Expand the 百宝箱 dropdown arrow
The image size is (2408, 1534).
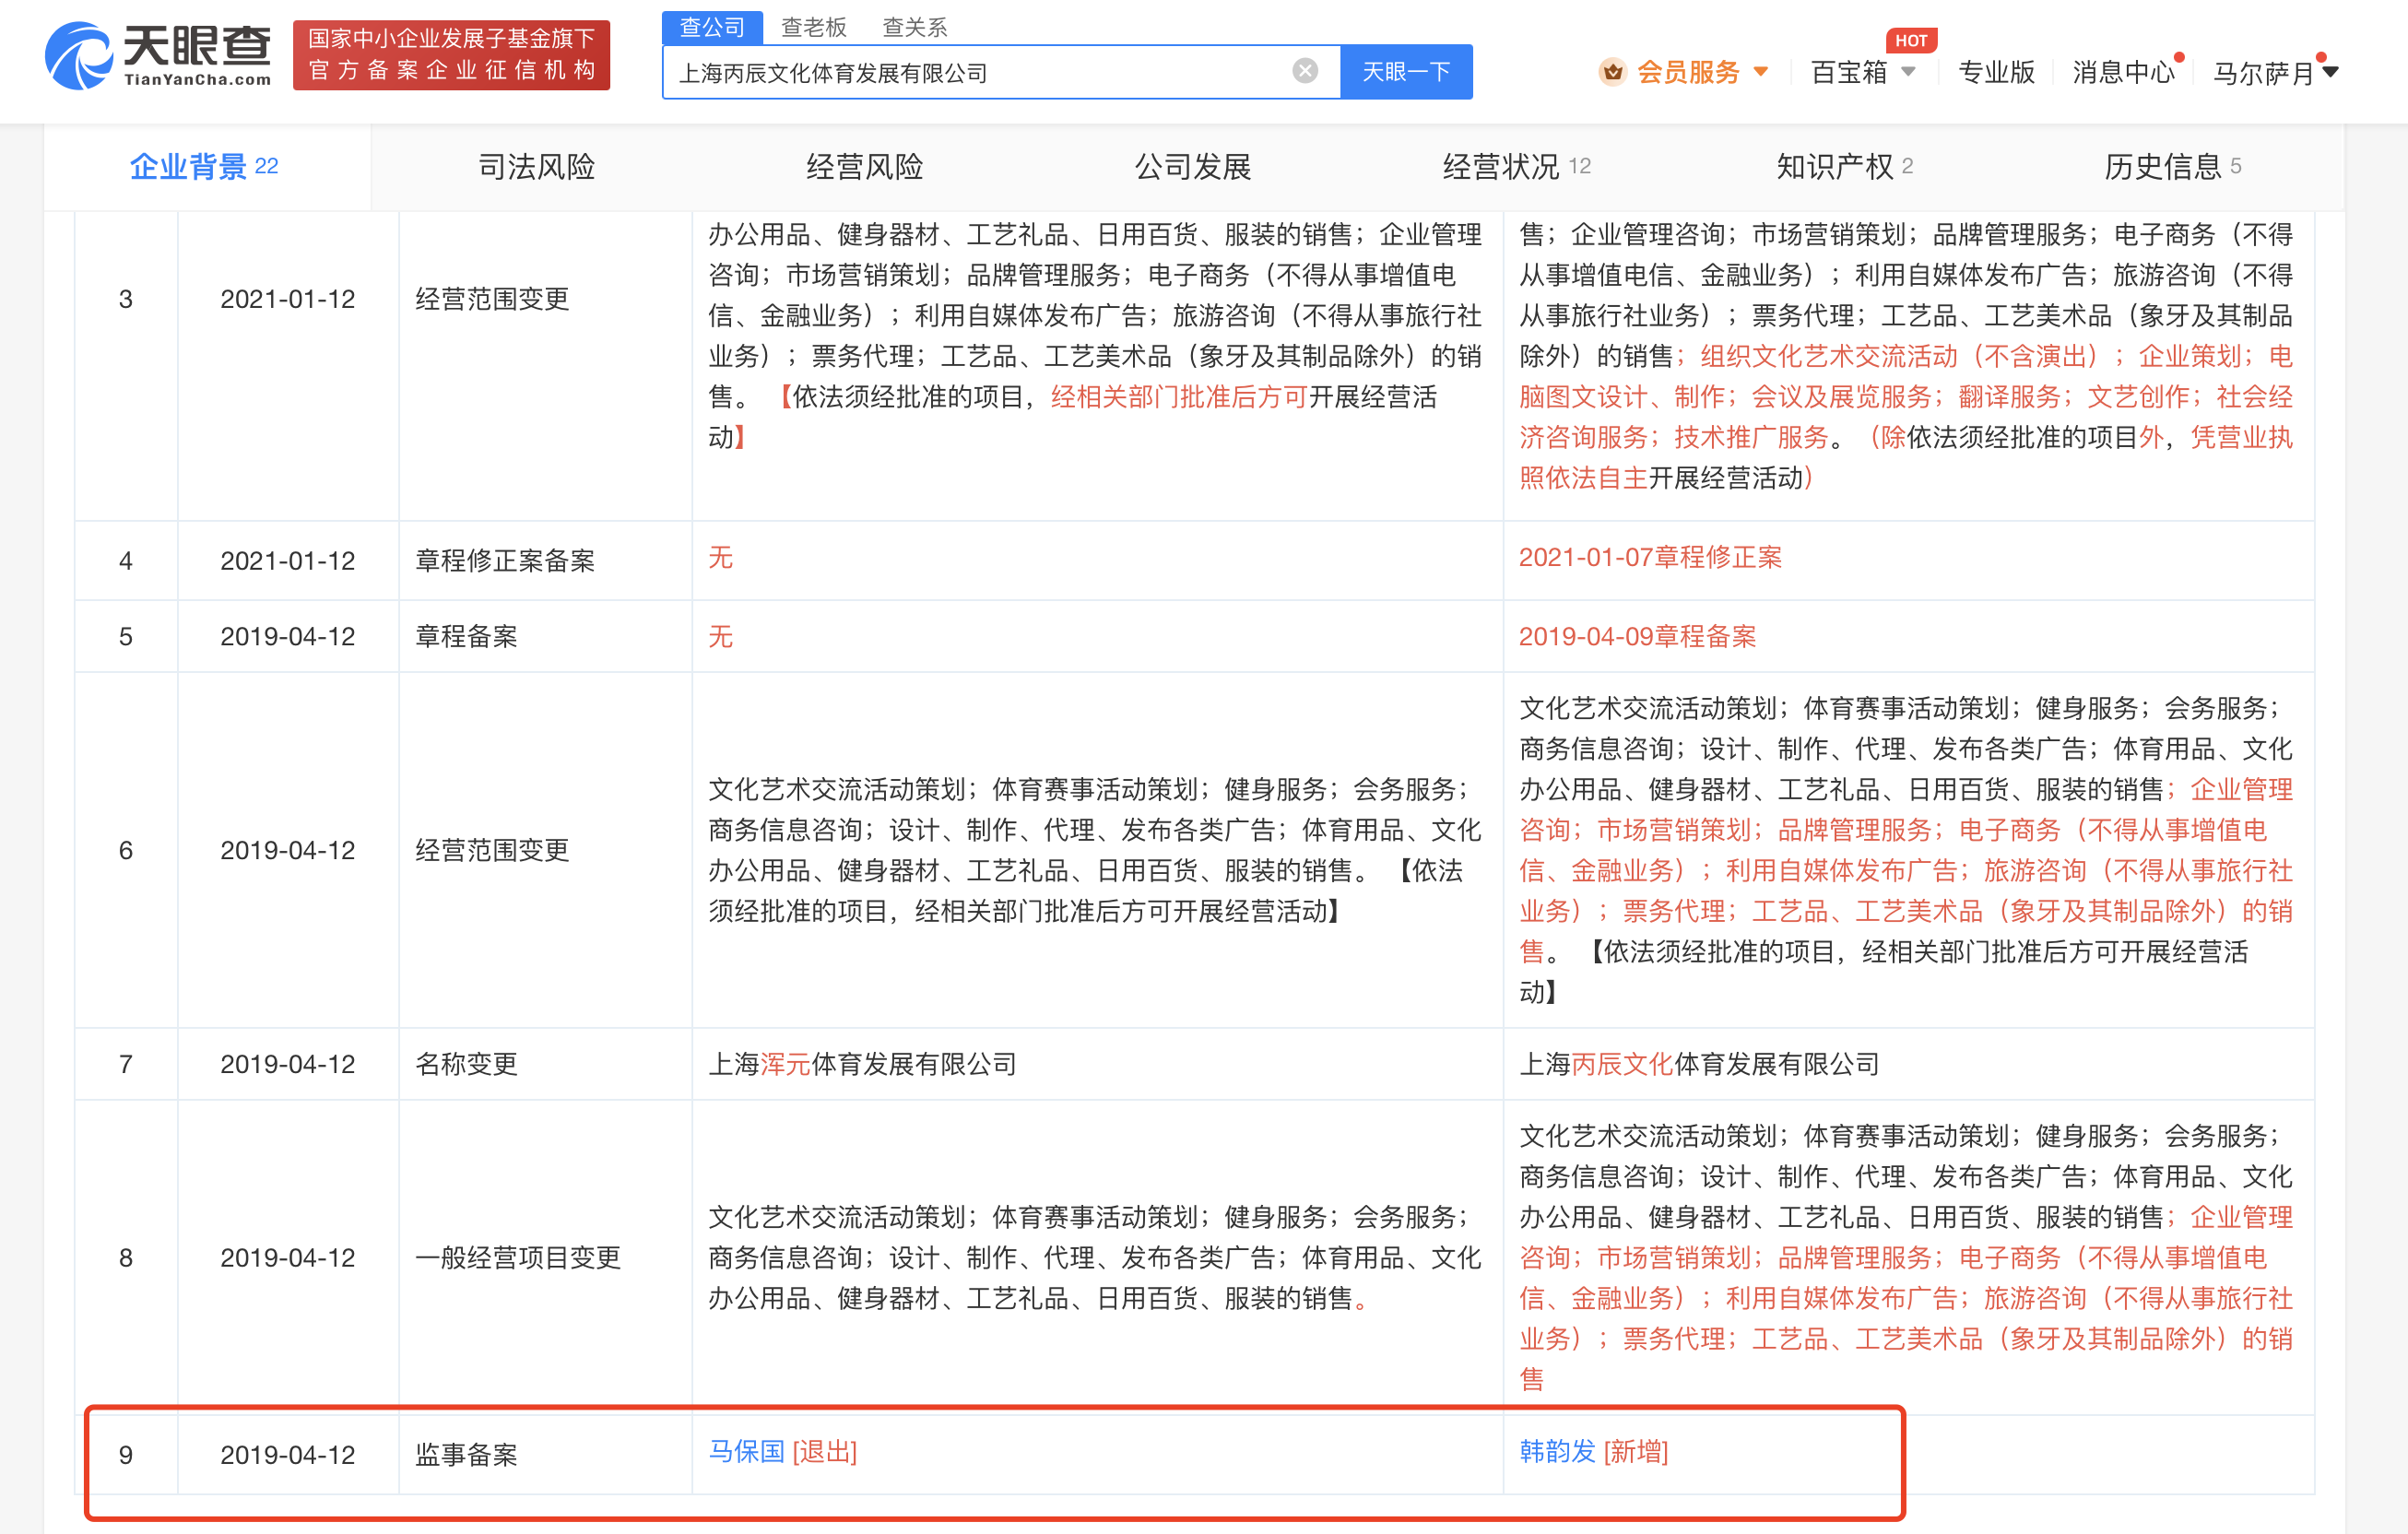tap(1908, 72)
